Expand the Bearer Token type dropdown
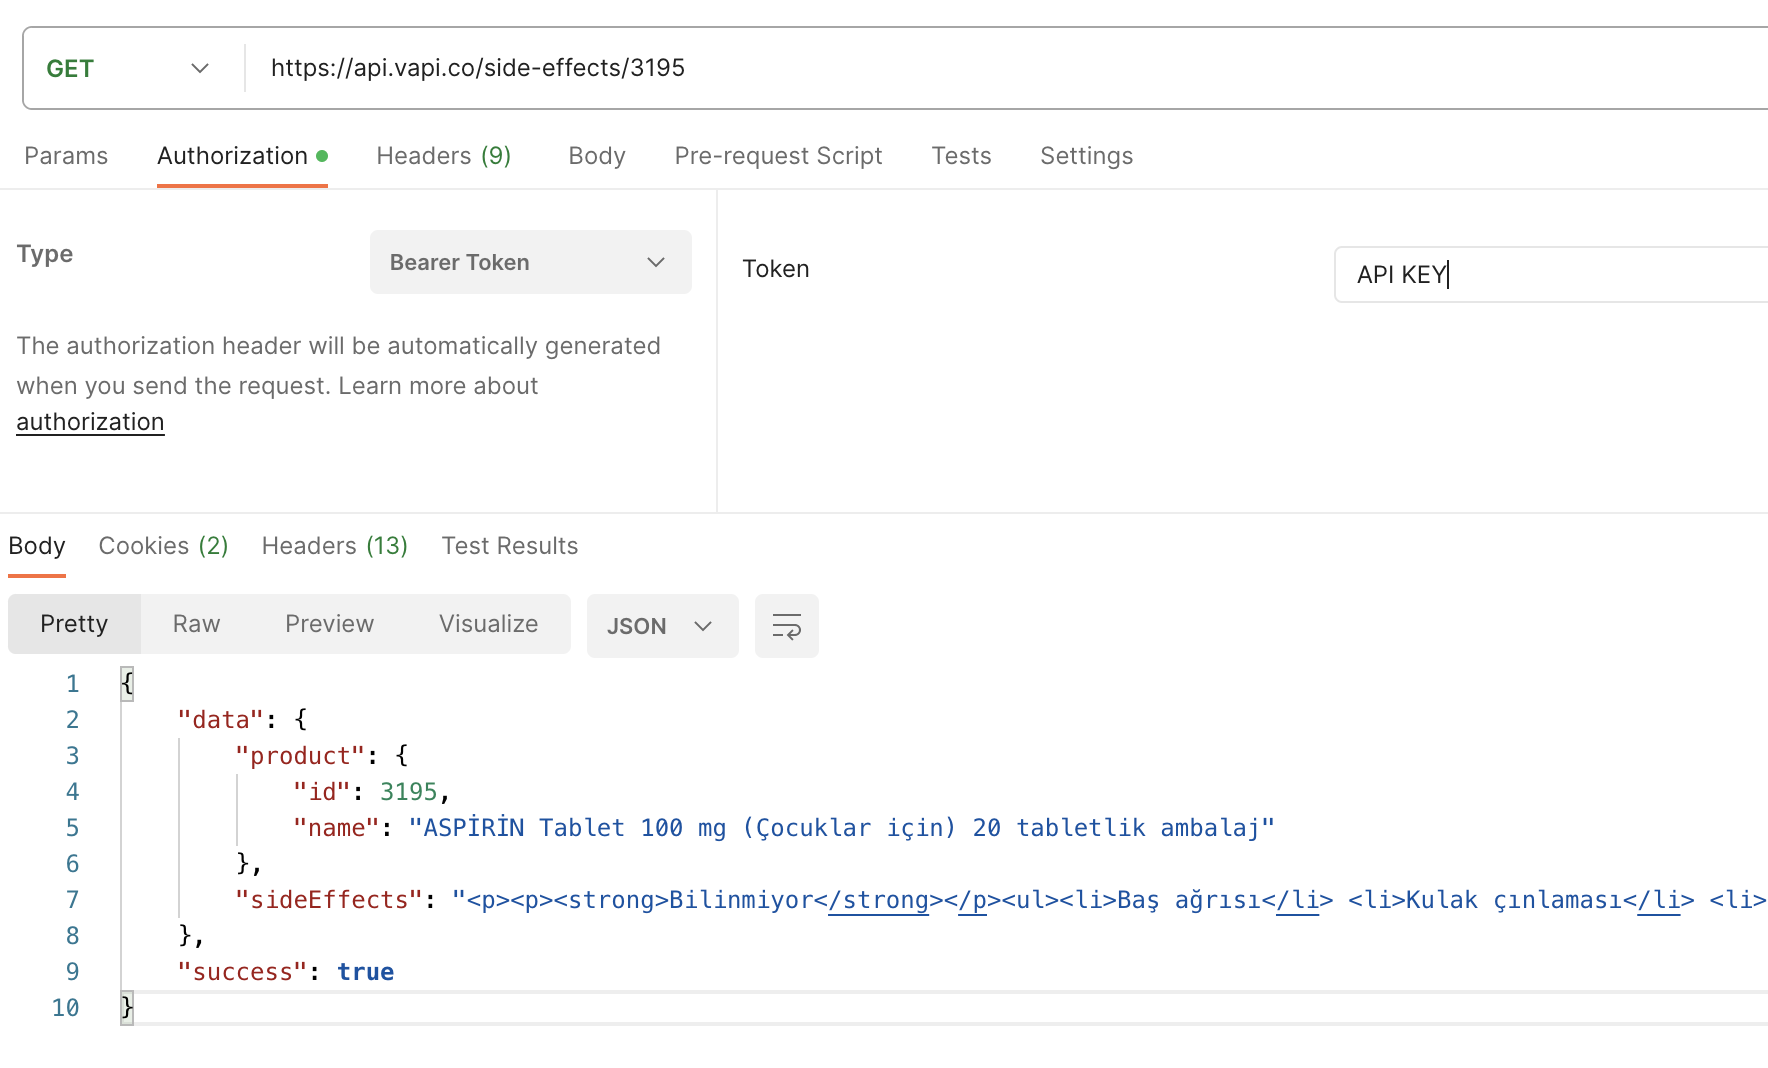1768x1068 pixels. tap(530, 262)
